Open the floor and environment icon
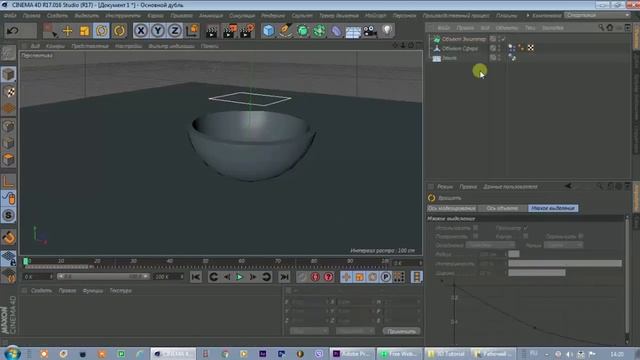The height and width of the screenshot is (360, 640). 353,31
